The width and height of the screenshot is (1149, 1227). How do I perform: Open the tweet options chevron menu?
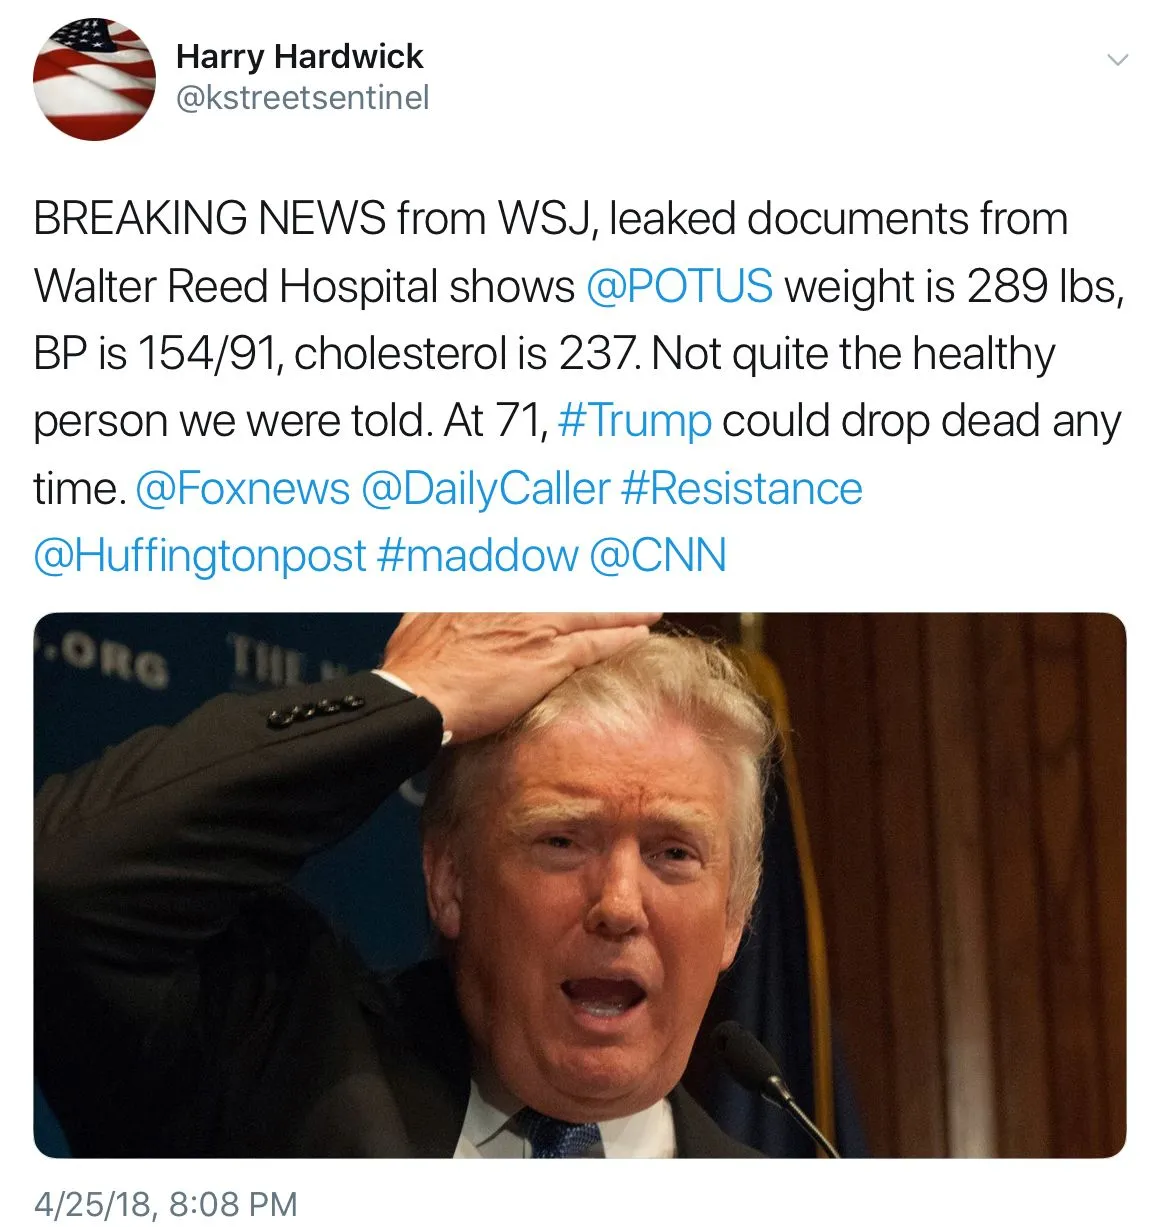1118,60
